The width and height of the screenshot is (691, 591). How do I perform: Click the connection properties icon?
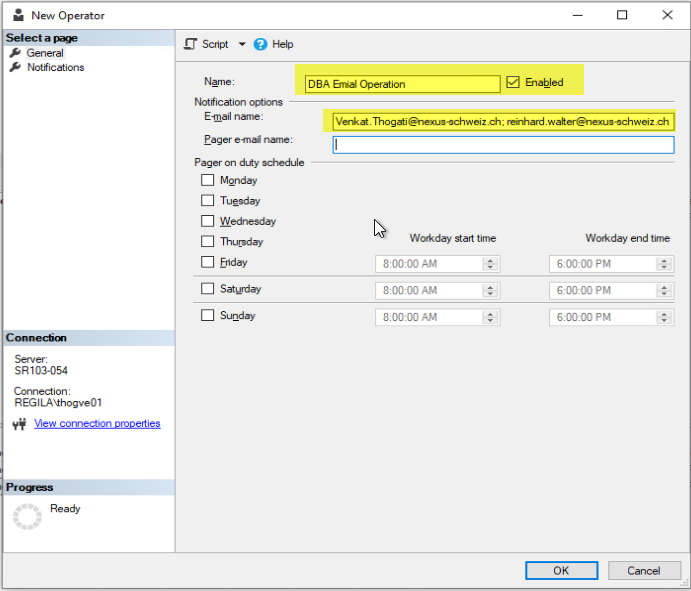[18, 424]
